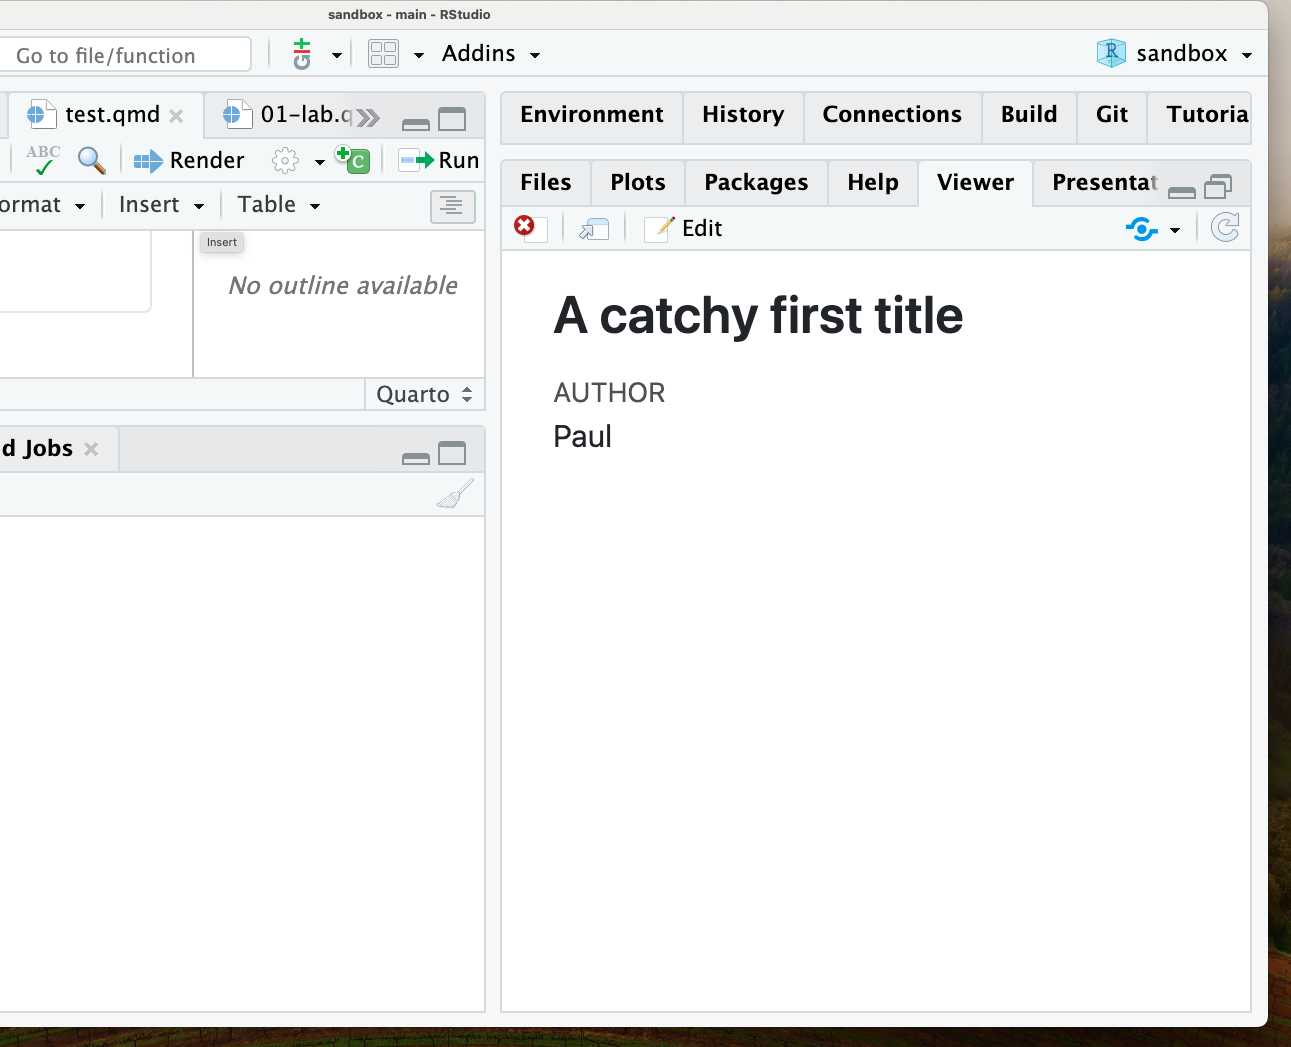The image size is (1291, 1047).
Task: Open the sandbox project menu
Action: [x=1174, y=54]
